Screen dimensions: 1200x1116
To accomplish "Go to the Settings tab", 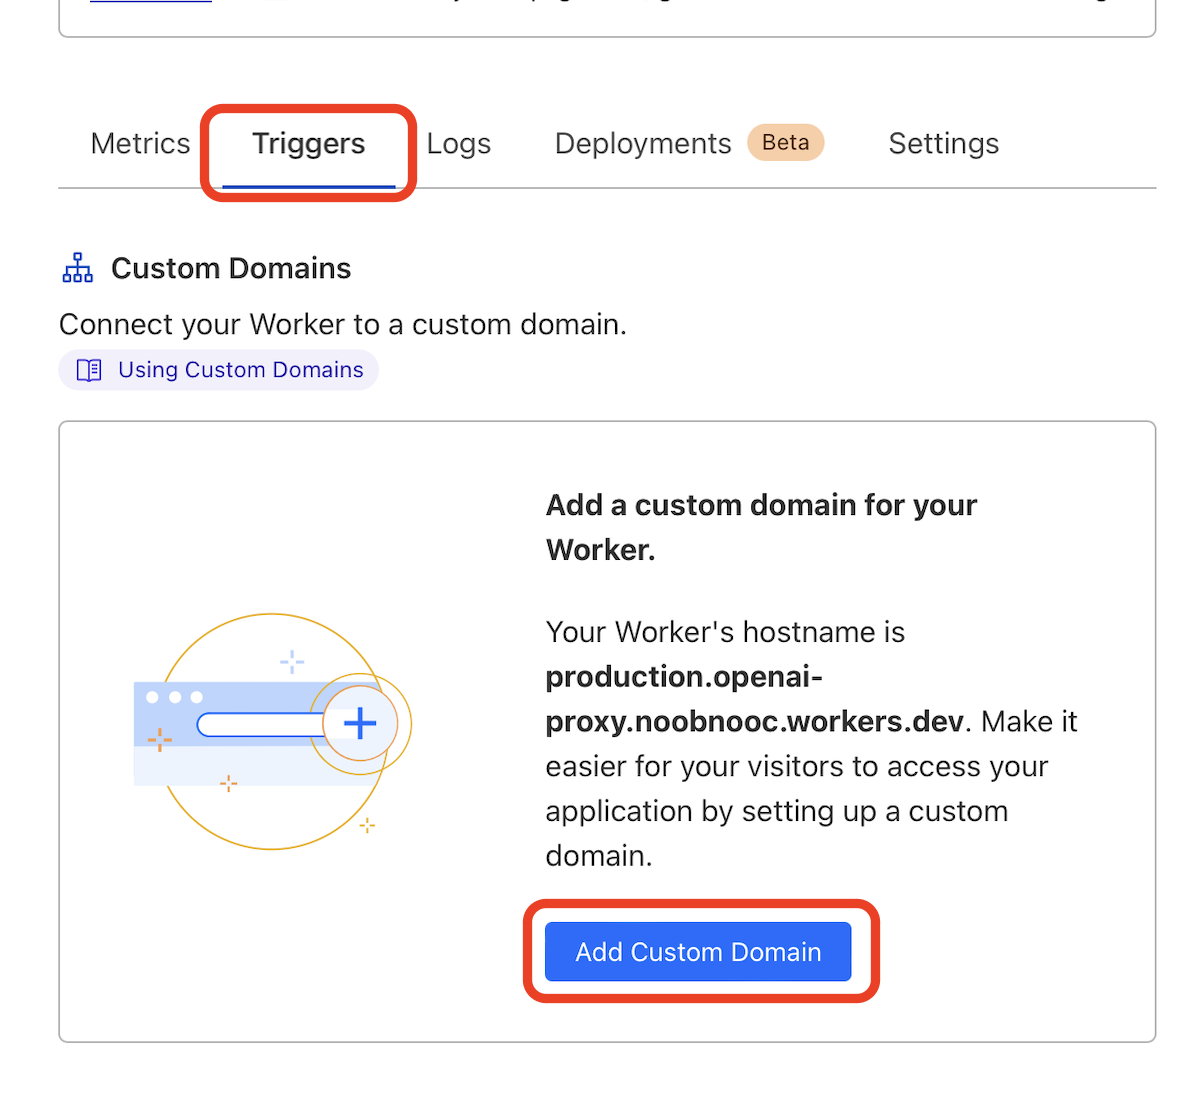I will coord(943,144).
